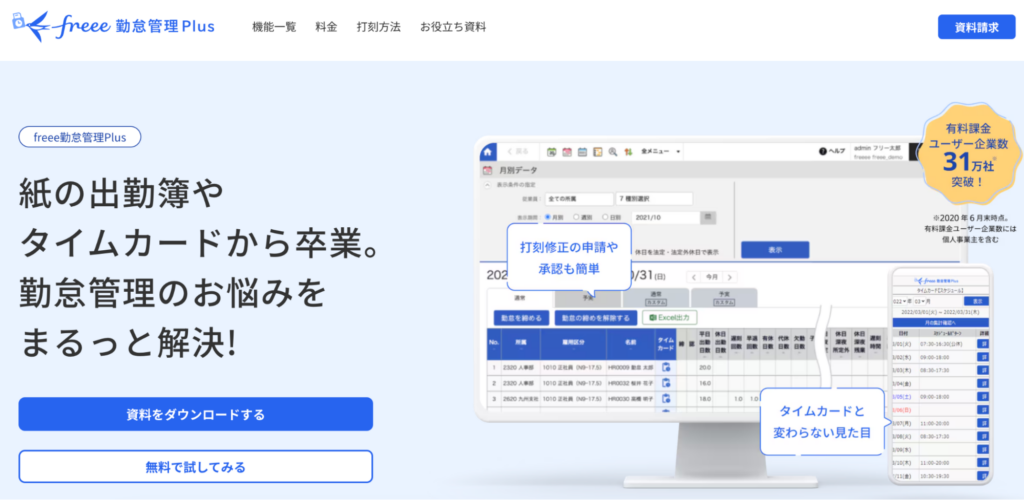Open the timecard icon for row 1

tap(665, 367)
